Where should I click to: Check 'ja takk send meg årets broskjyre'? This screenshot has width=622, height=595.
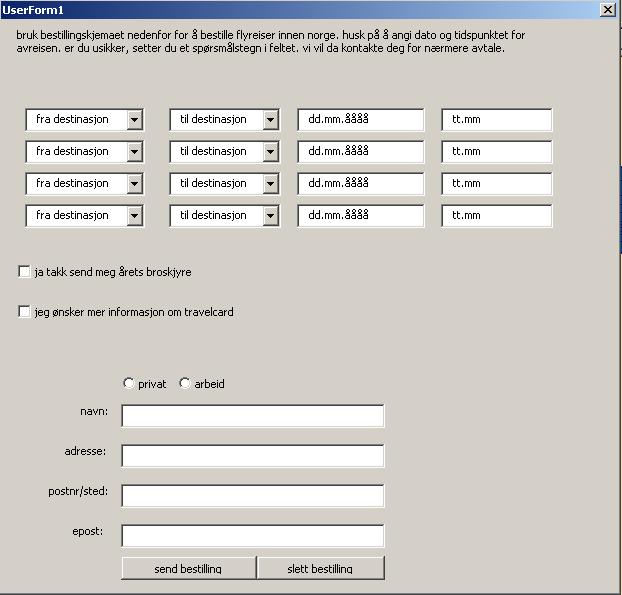click(24, 272)
